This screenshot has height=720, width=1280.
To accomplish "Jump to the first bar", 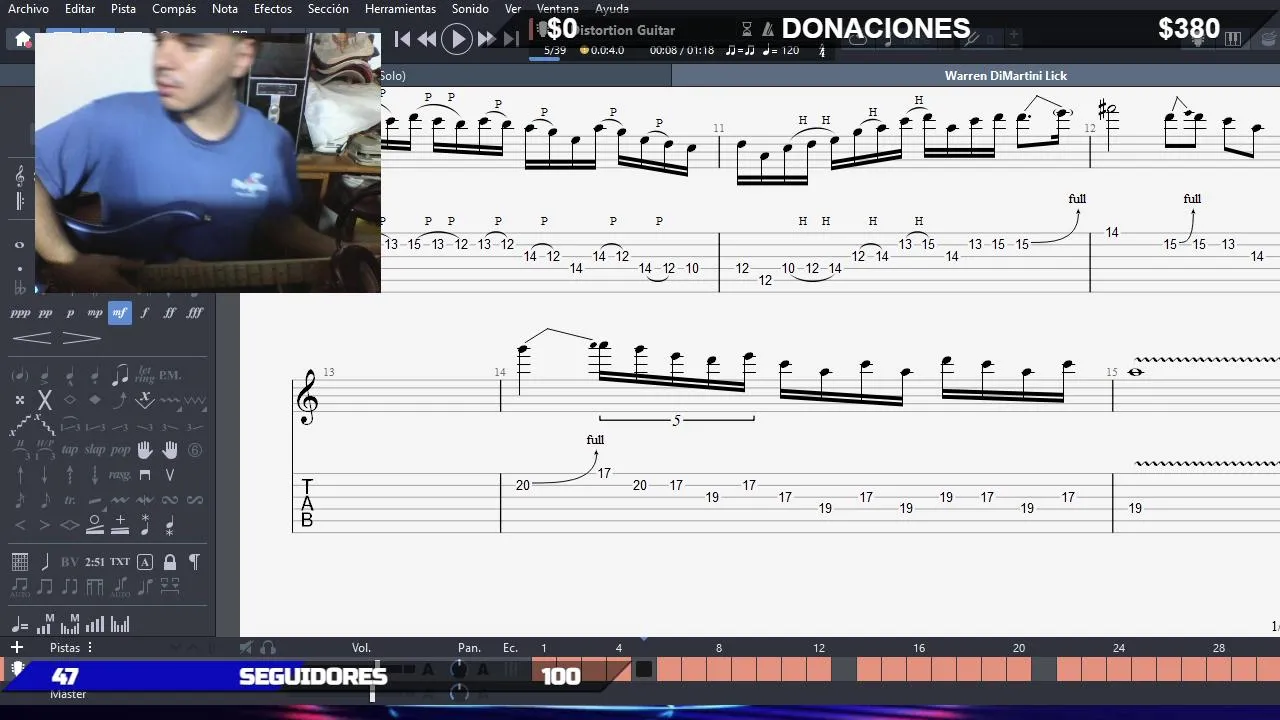I will click(x=402, y=39).
